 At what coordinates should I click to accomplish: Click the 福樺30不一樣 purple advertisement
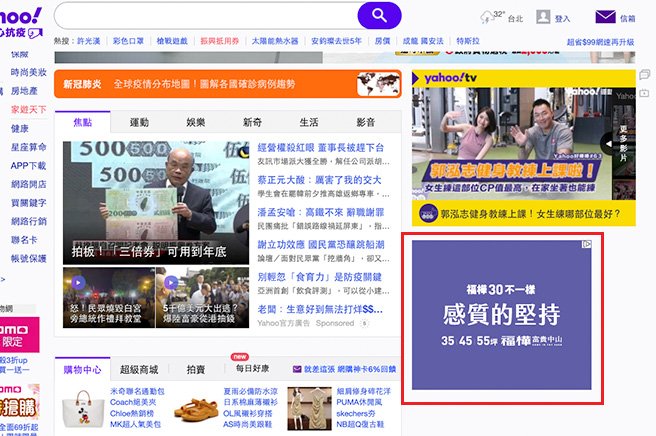[502, 315]
